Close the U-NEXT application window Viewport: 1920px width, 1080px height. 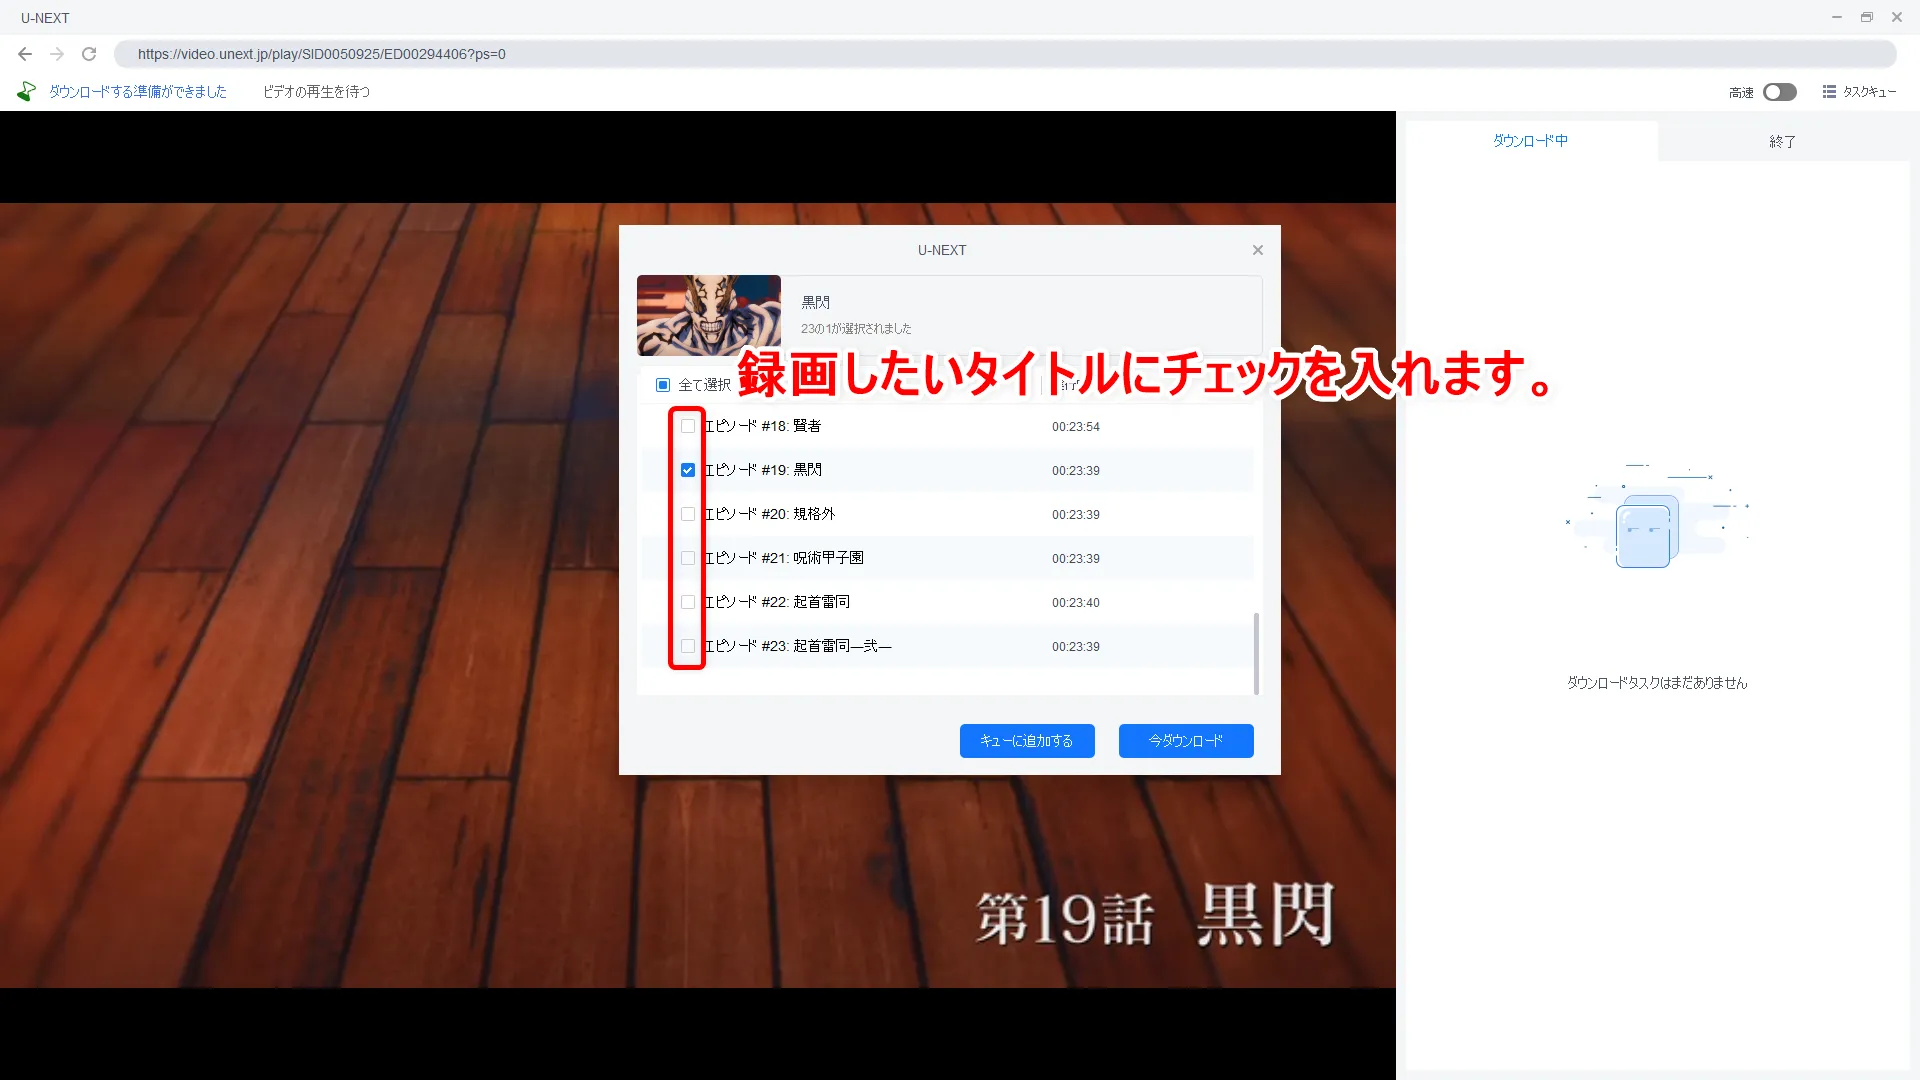(1897, 17)
